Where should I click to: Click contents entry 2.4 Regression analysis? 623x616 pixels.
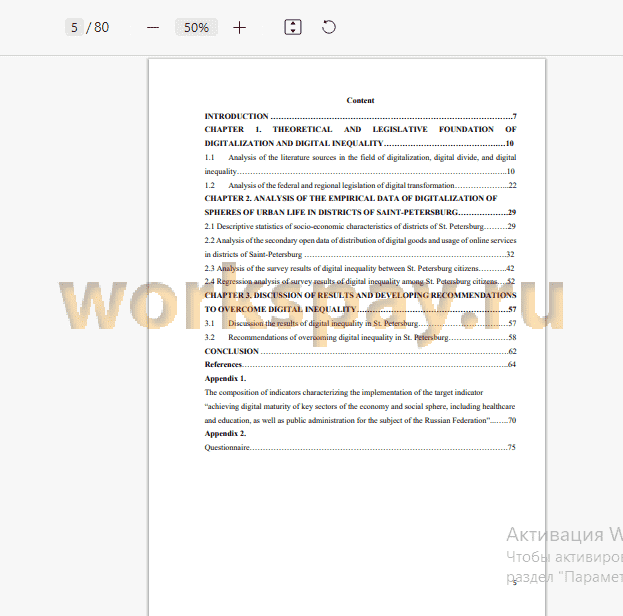pos(360,281)
